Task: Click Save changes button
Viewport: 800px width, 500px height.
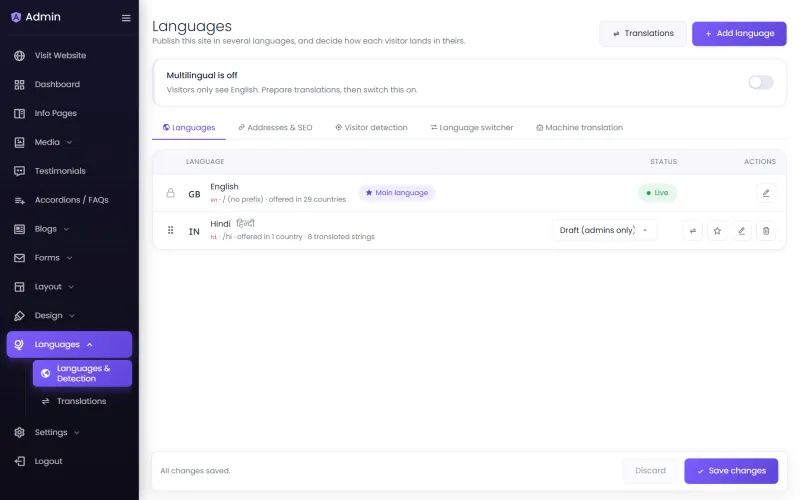Action: click(731, 471)
